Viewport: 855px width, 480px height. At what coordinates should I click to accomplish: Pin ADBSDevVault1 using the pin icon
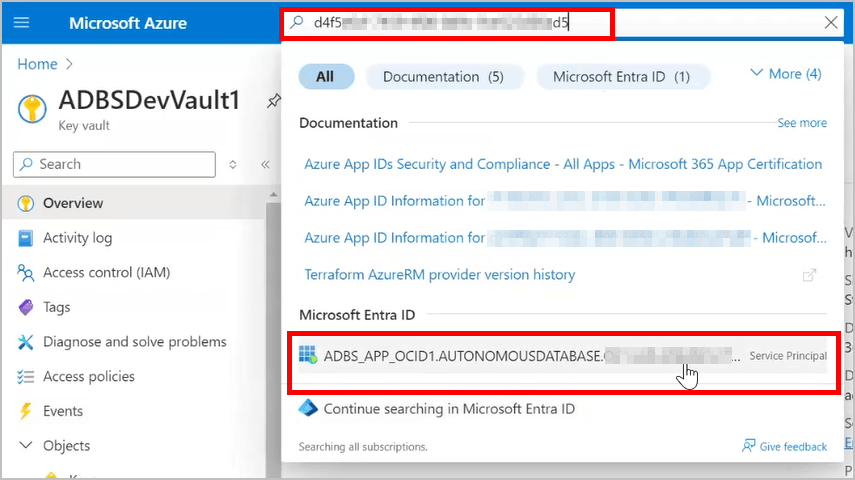point(271,101)
